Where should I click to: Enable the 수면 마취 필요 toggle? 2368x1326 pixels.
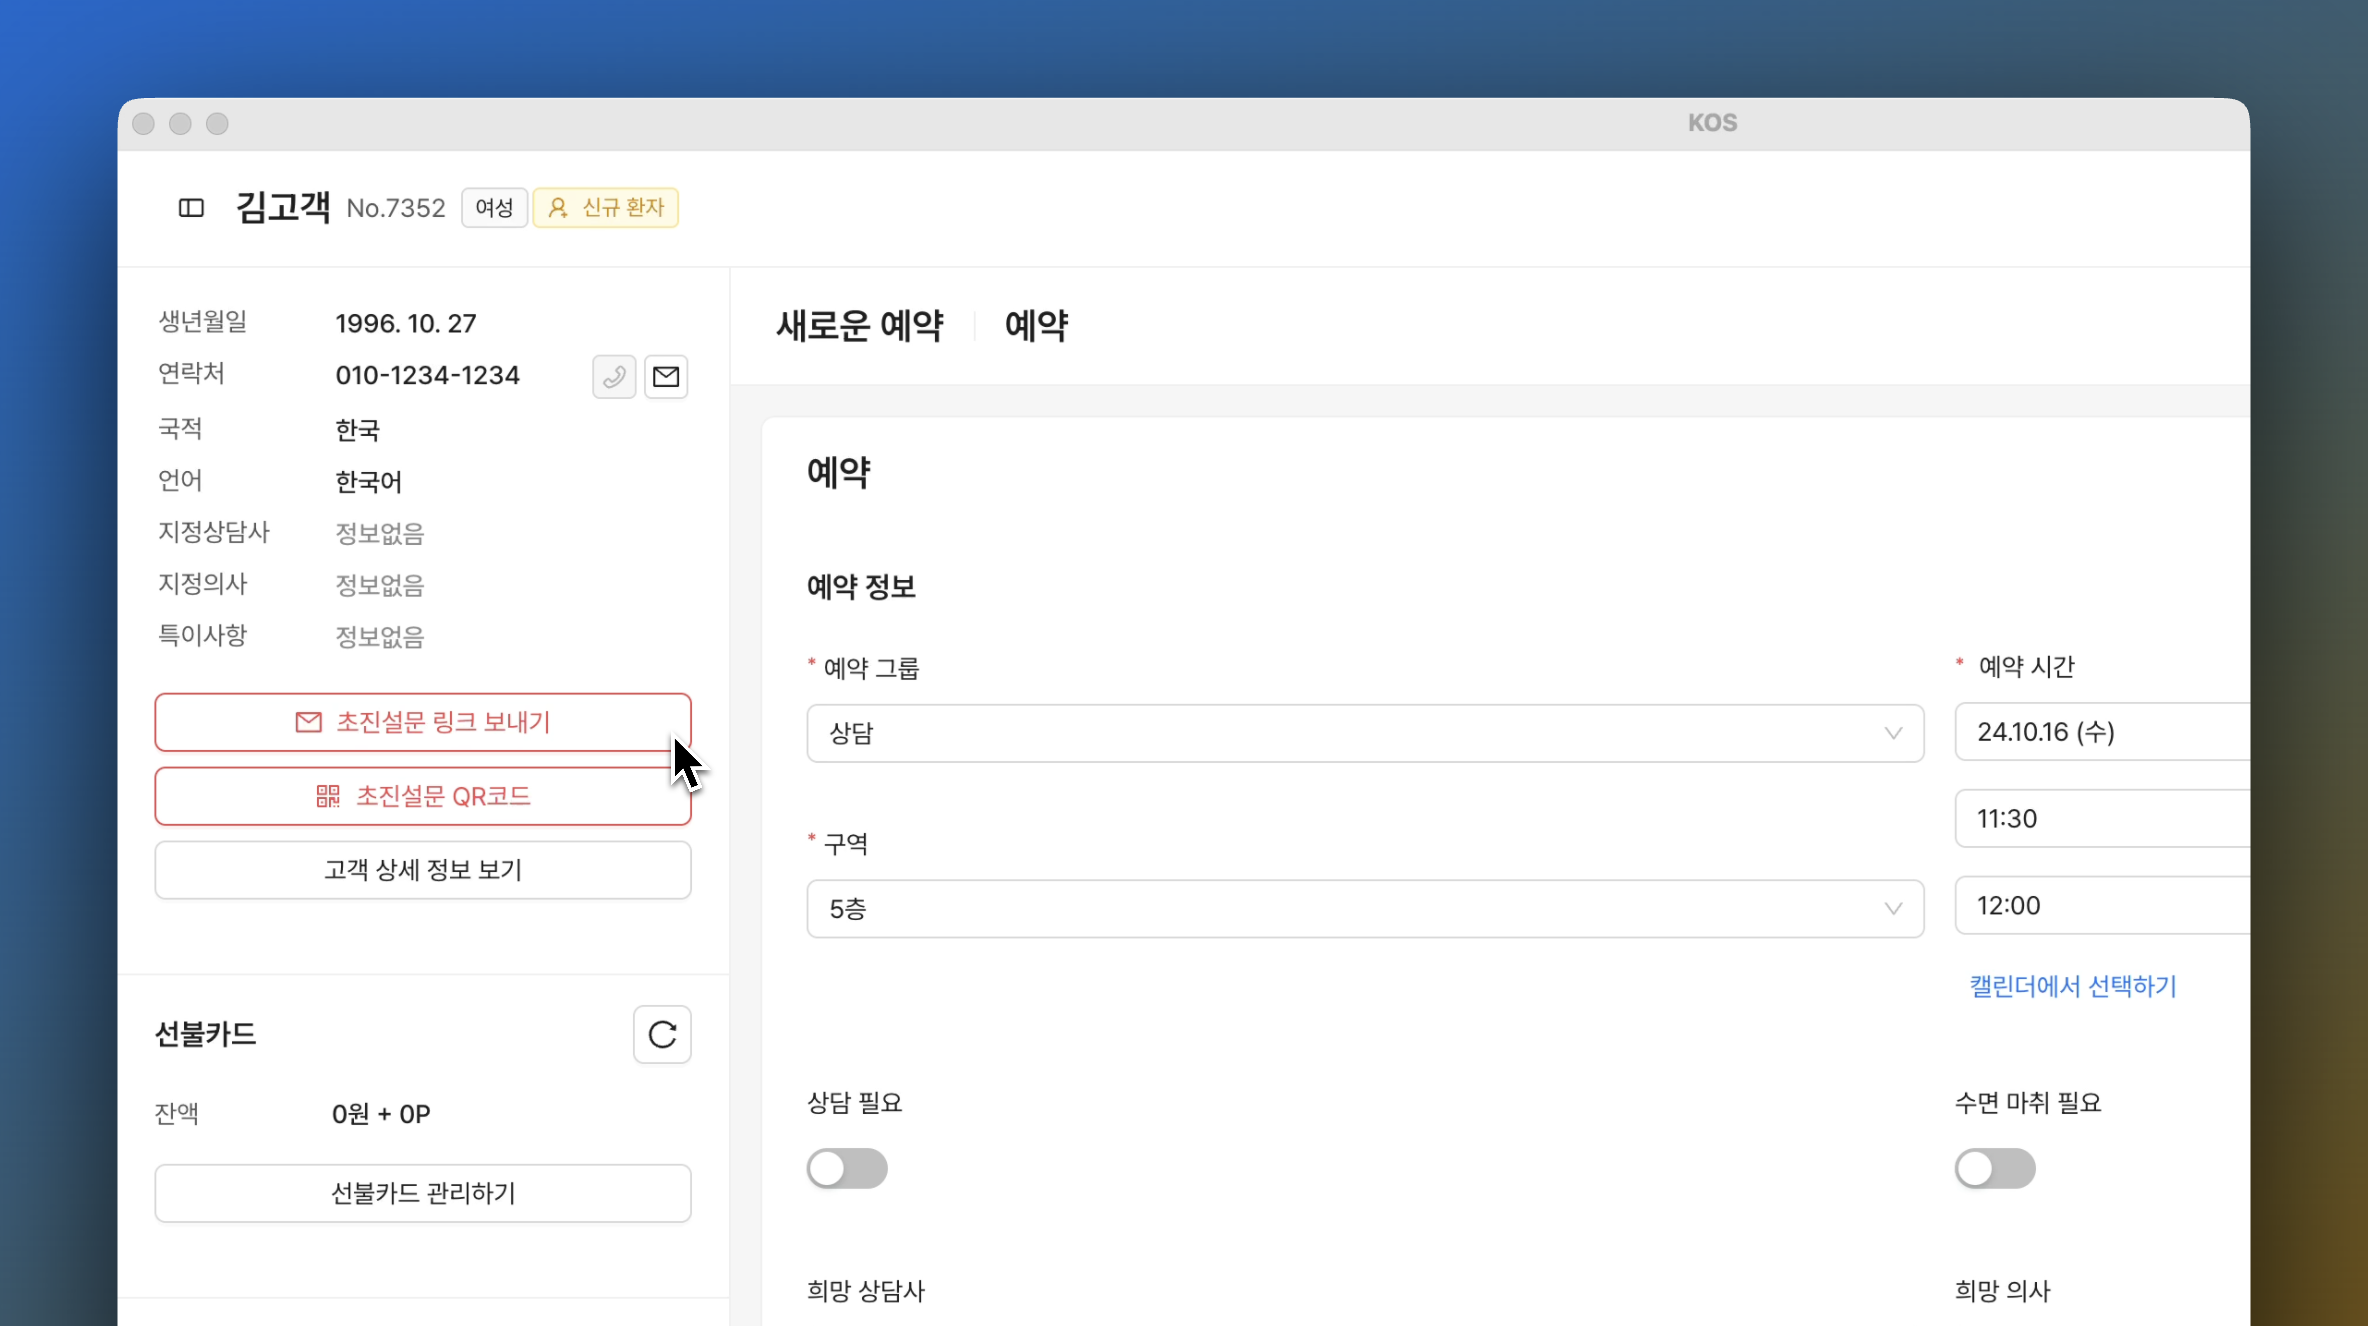tap(1994, 1168)
